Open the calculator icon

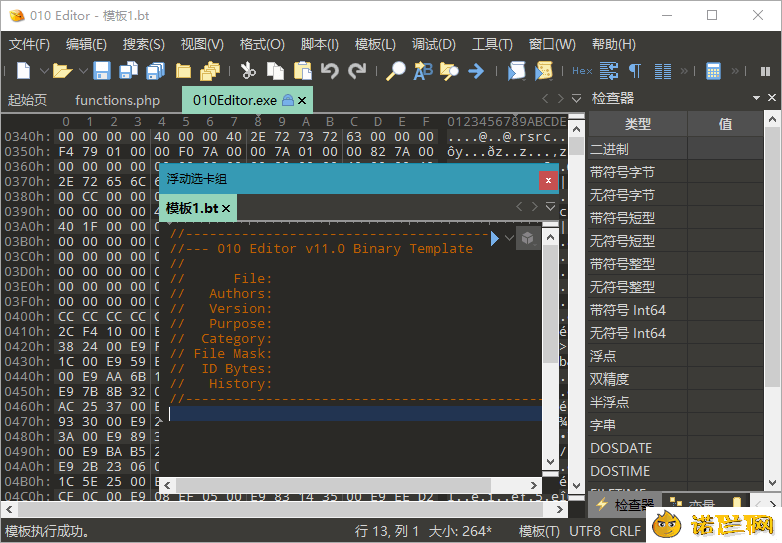[713, 71]
